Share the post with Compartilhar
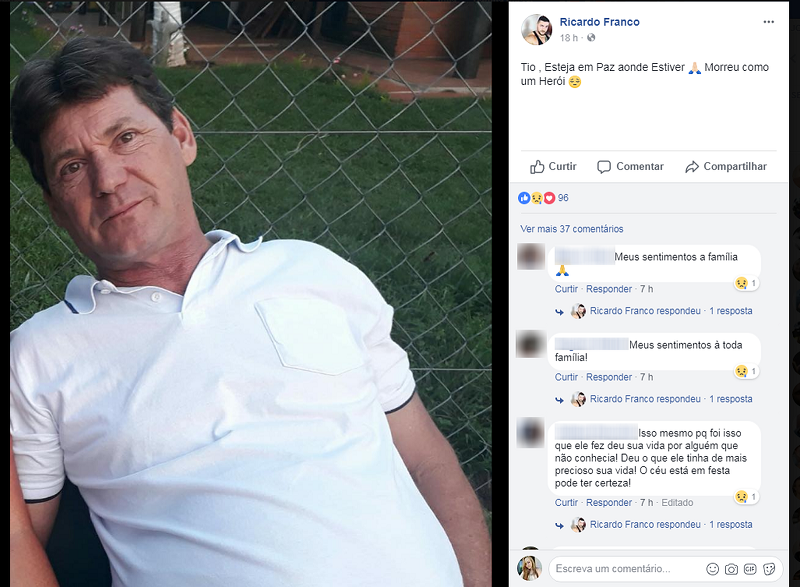The height and width of the screenshot is (587, 800). tap(726, 167)
